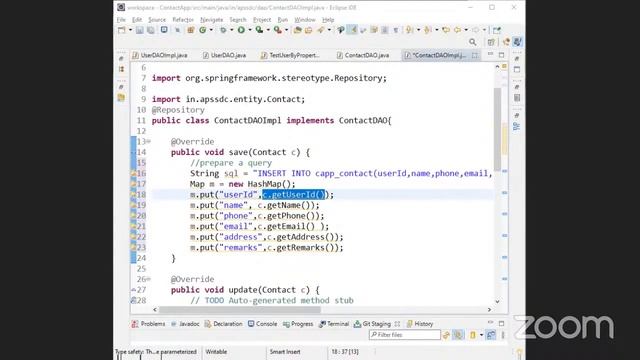Click the magnifier Quick Access search icon
640x360 pixels.
473,42
